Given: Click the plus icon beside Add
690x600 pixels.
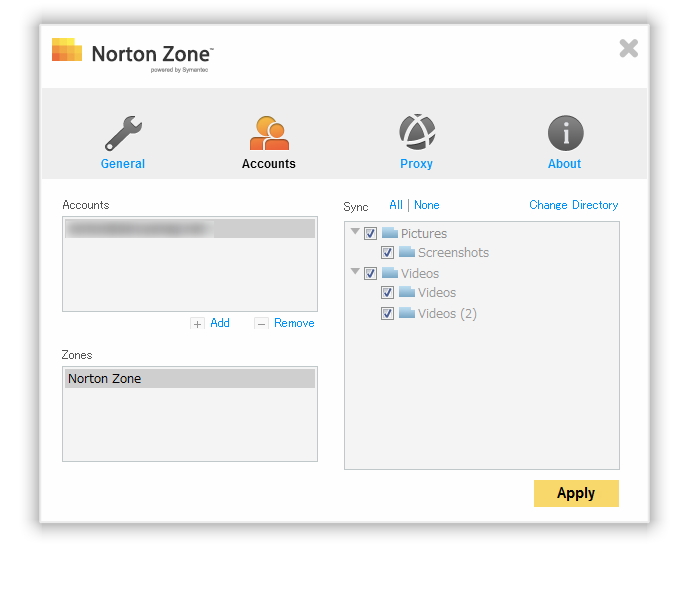Looking at the screenshot, I should tap(197, 324).
